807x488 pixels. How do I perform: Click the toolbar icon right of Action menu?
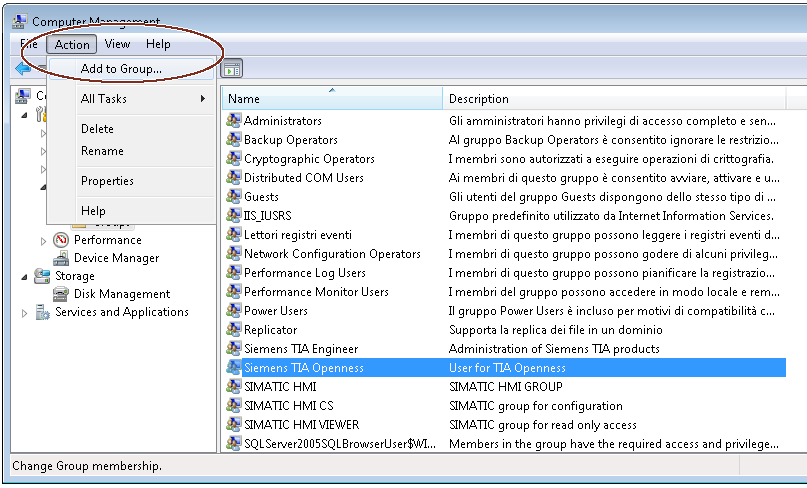coord(232,69)
